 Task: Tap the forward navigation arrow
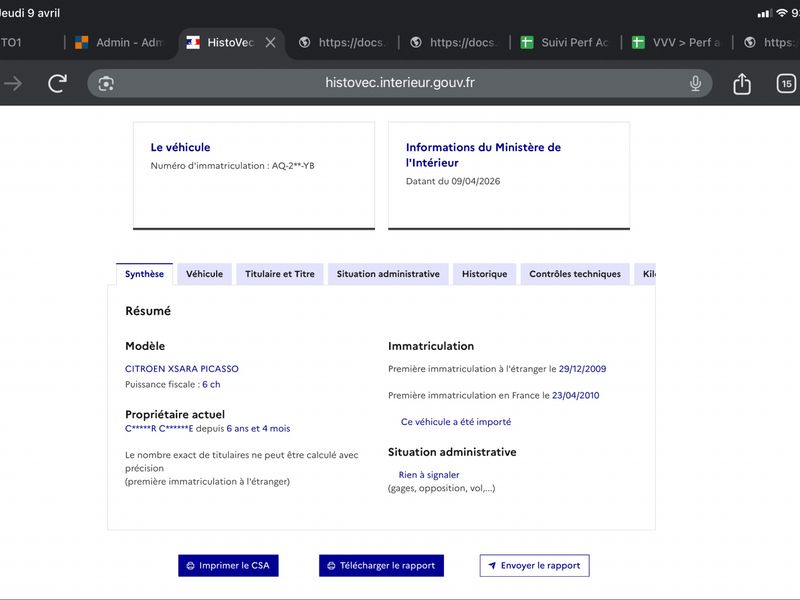click(x=13, y=83)
